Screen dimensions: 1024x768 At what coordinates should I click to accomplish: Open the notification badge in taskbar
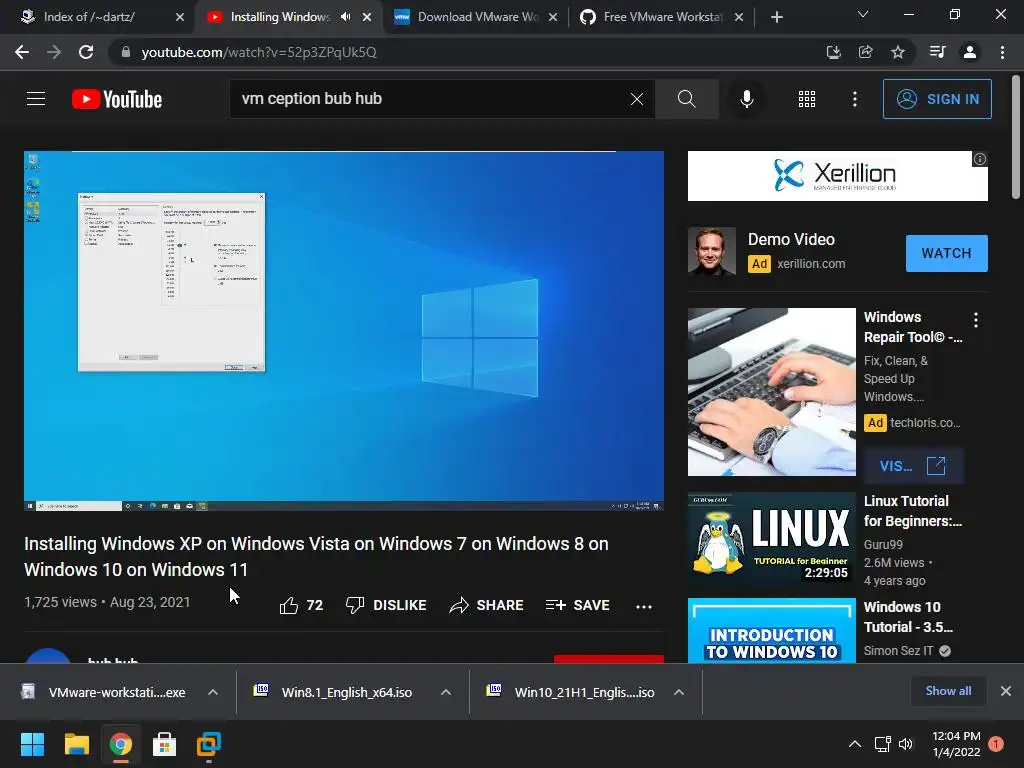(x=996, y=744)
